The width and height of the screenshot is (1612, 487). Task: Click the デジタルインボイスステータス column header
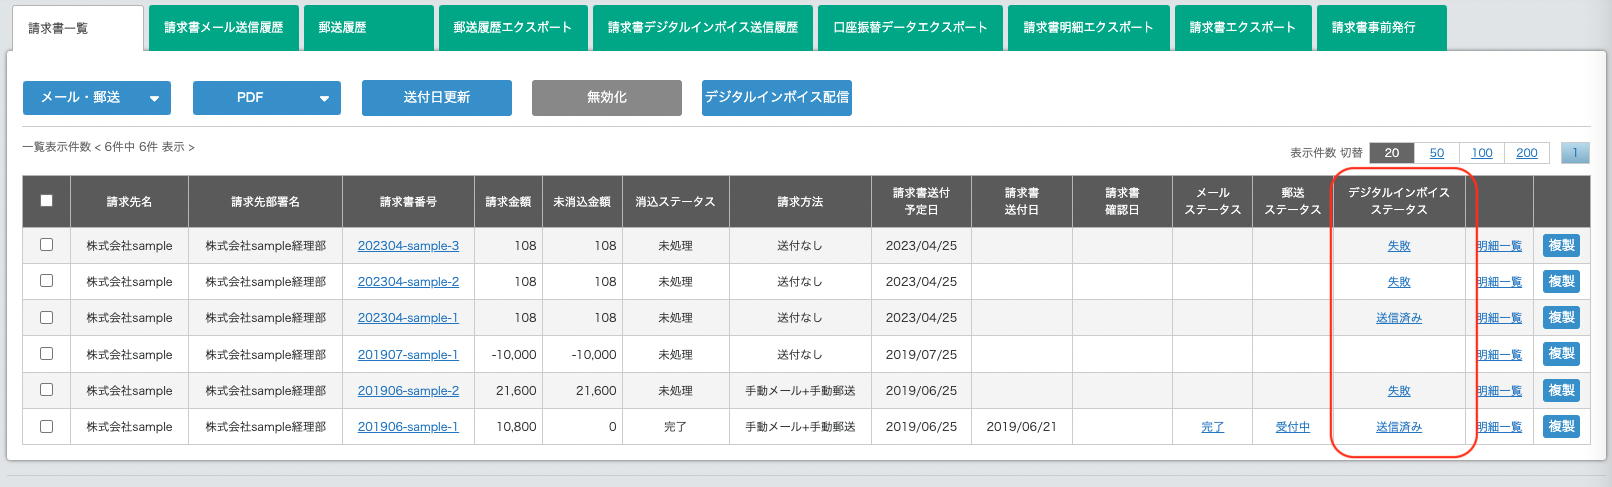[x=1399, y=201]
